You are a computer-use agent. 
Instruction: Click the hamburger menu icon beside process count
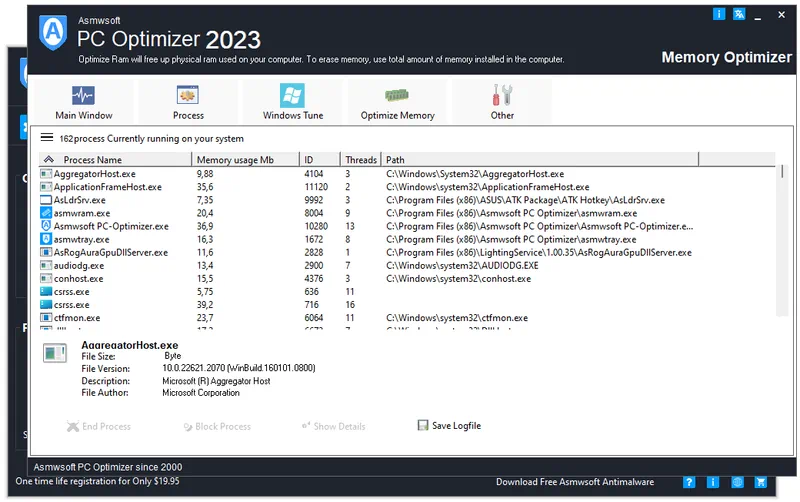click(47, 137)
